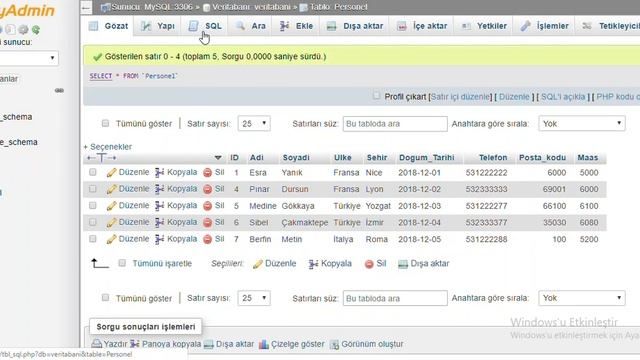Click the red delete icon for Berfin row
Image resolution: width=640 pixels, height=360 pixels.
coord(207,240)
